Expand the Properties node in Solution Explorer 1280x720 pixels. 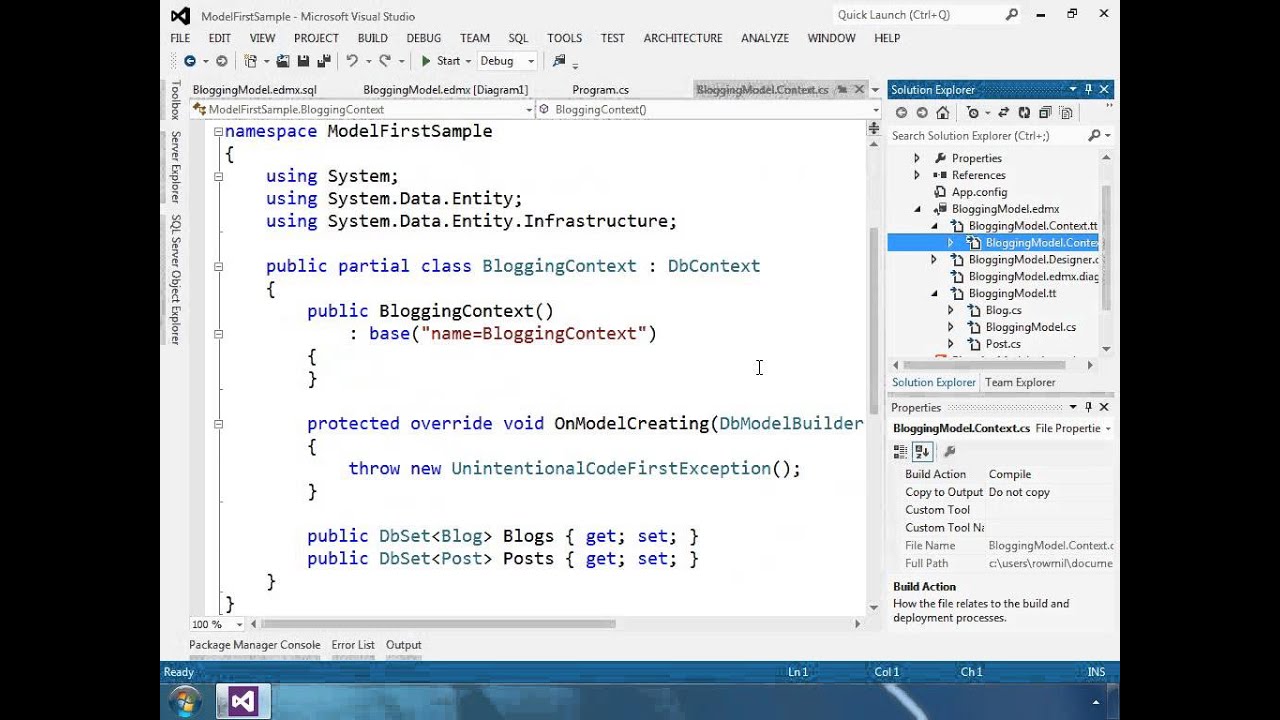pyautogui.click(x=917, y=158)
